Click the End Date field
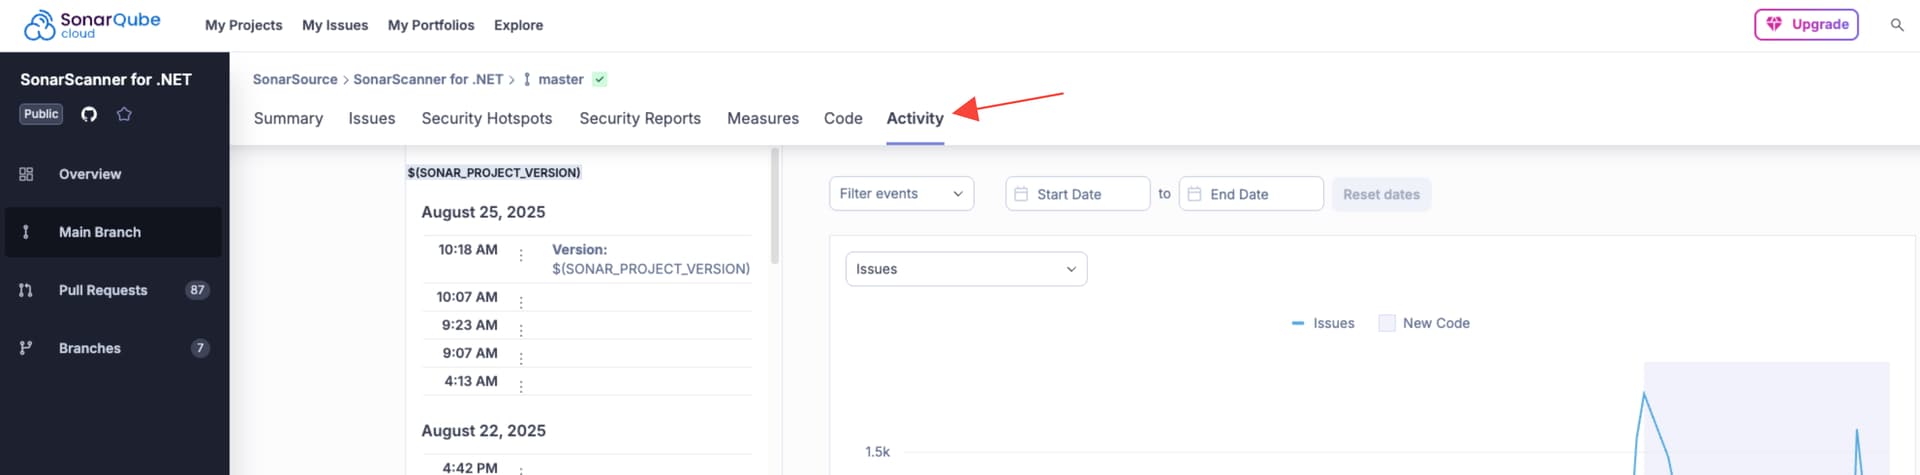This screenshot has width=1920, height=475. [x=1251, y=194]
